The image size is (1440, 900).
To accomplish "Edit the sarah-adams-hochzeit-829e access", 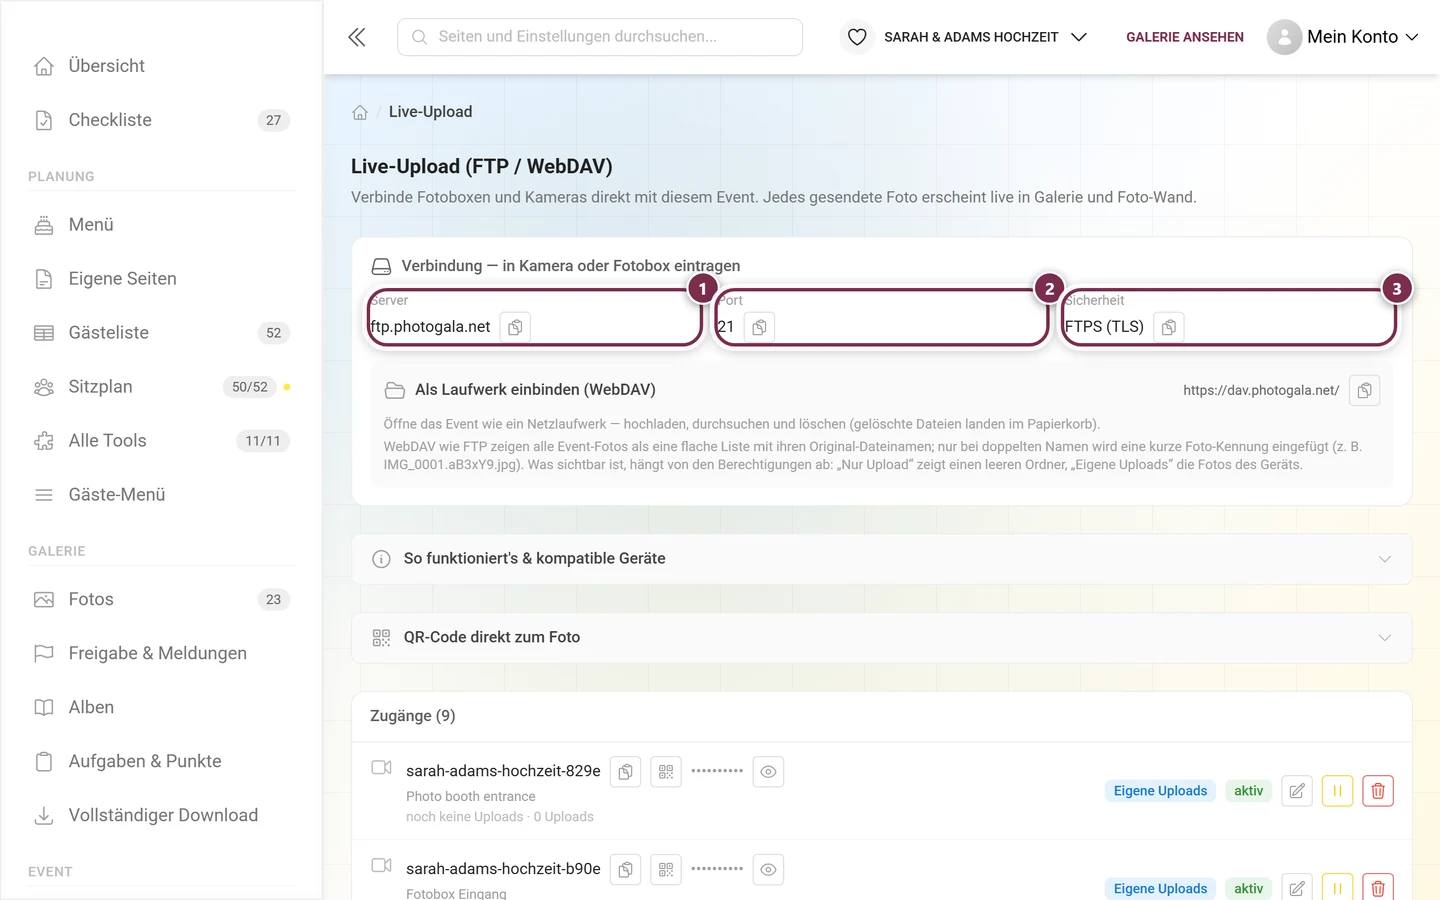I will tap(1297, 791).
